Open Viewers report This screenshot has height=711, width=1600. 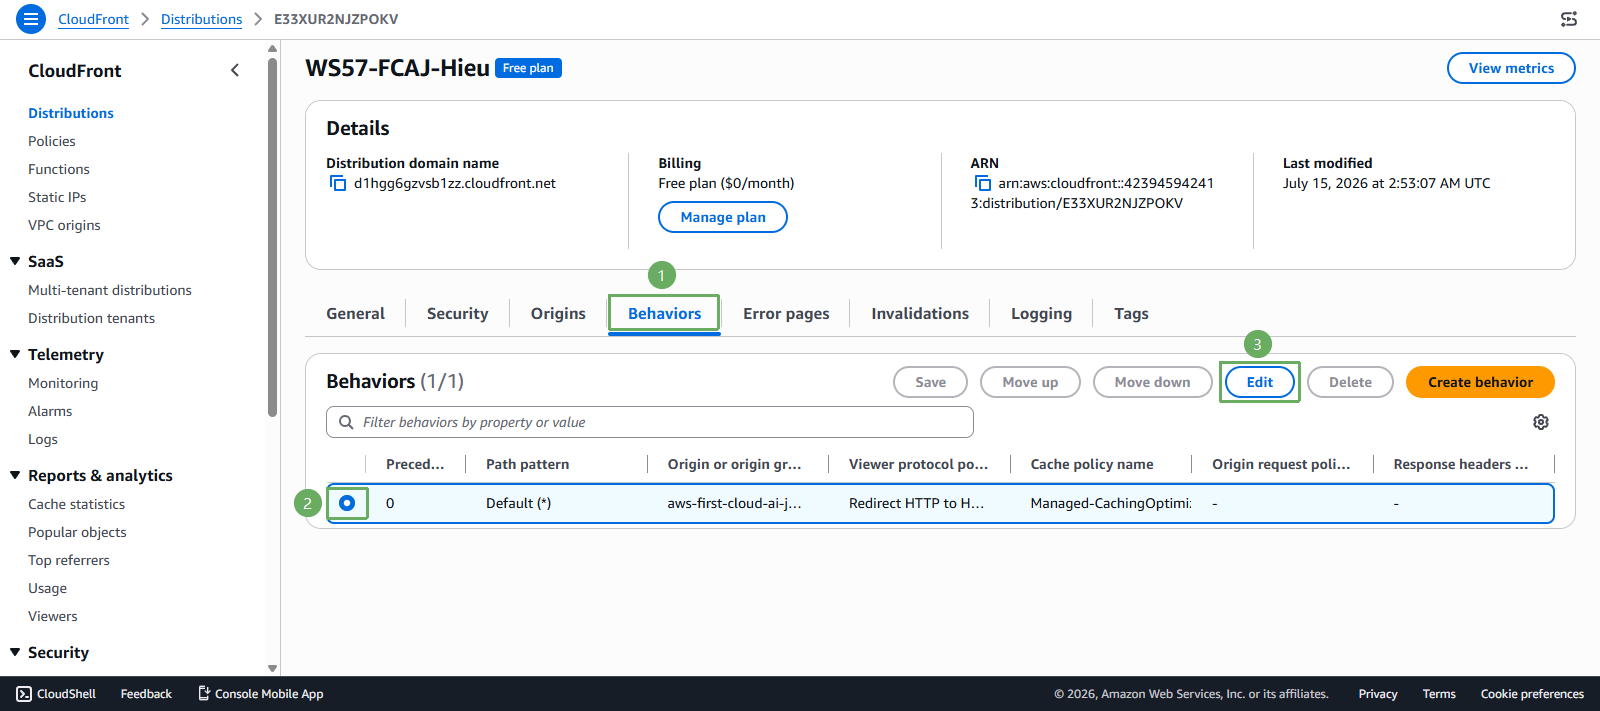click(x=52, y=616)
